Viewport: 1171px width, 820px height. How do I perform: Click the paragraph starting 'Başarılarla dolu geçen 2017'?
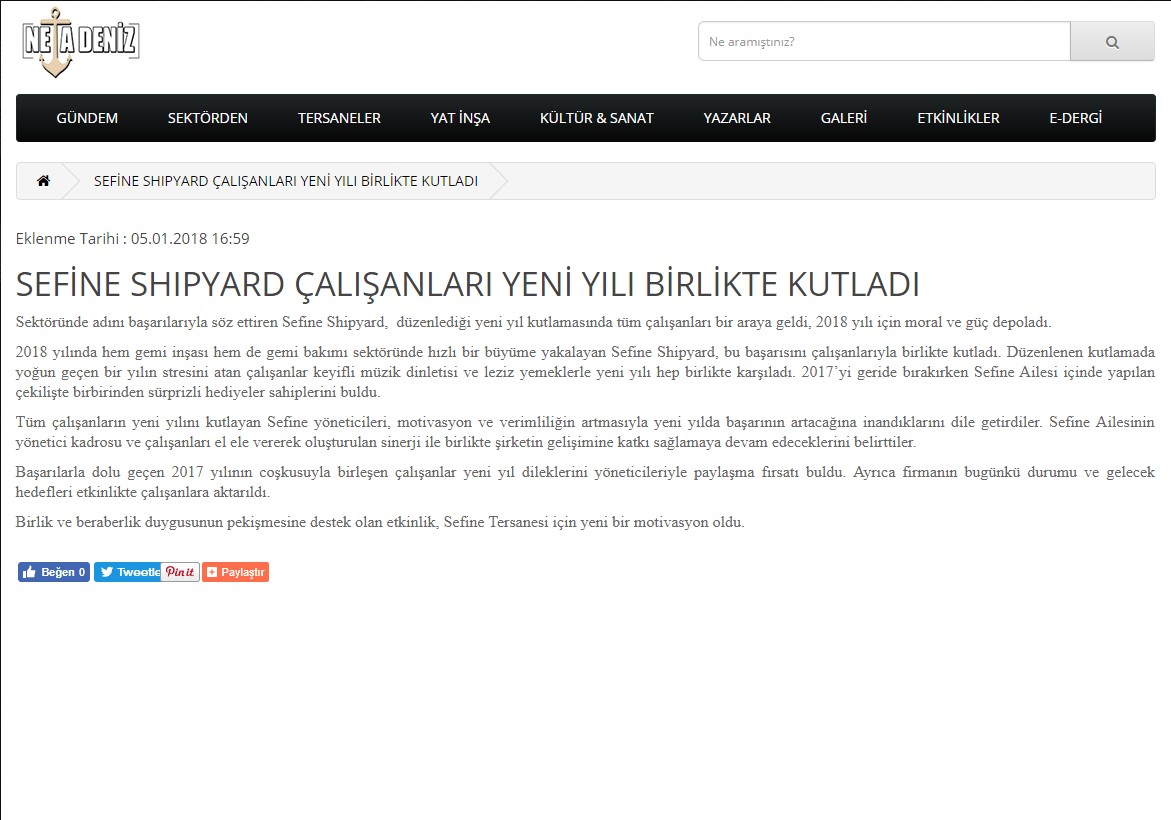[x=586, y=482]
